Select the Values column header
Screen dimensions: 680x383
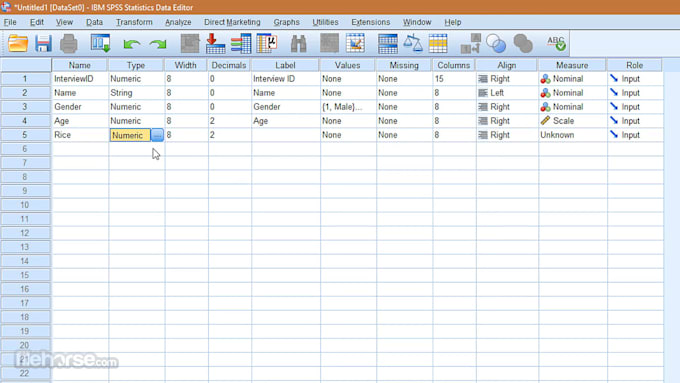pos(347,65)
